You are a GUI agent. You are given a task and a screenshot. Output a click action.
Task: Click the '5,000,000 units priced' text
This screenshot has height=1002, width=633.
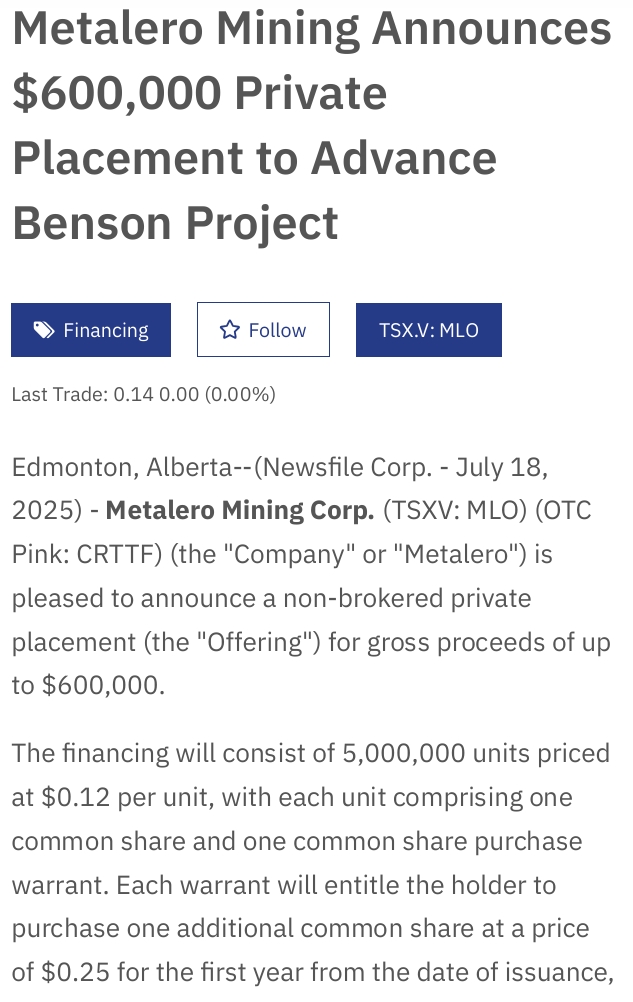(477, 753)
